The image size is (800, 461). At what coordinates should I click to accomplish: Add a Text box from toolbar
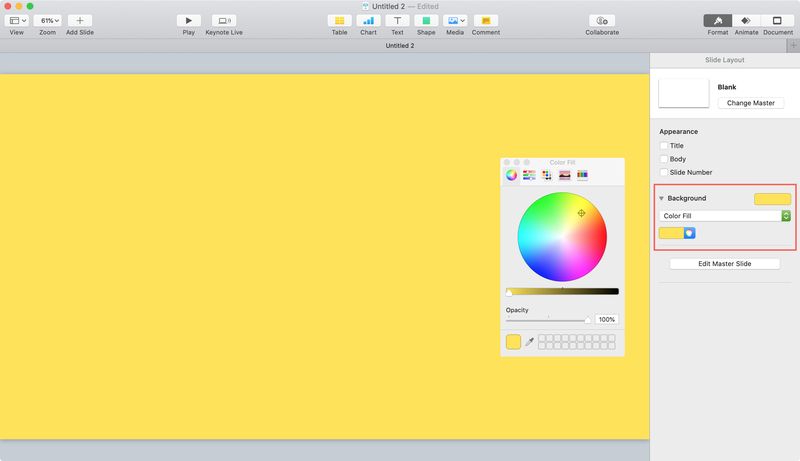(x=397, y=20)
